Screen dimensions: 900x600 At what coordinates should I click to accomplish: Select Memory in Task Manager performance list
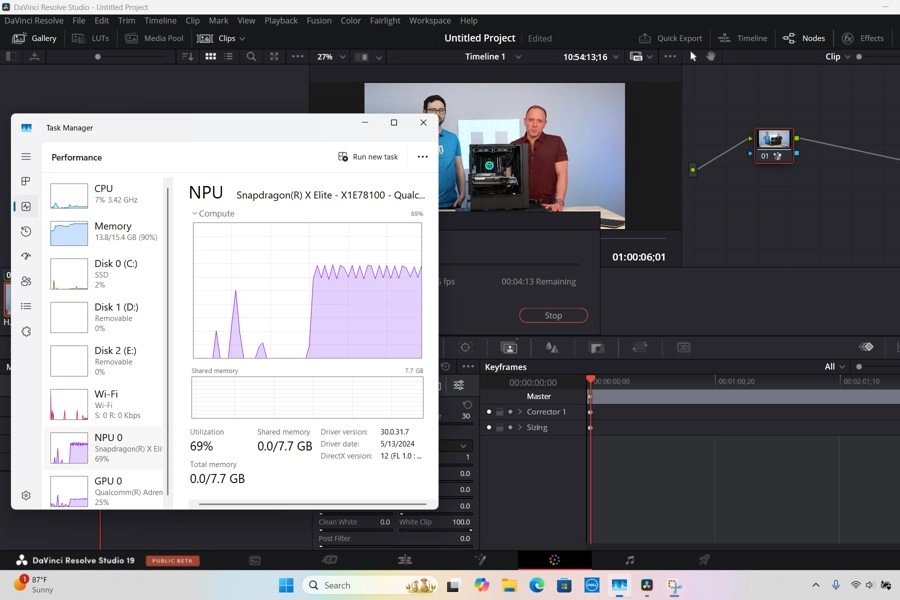pos(104,232)
